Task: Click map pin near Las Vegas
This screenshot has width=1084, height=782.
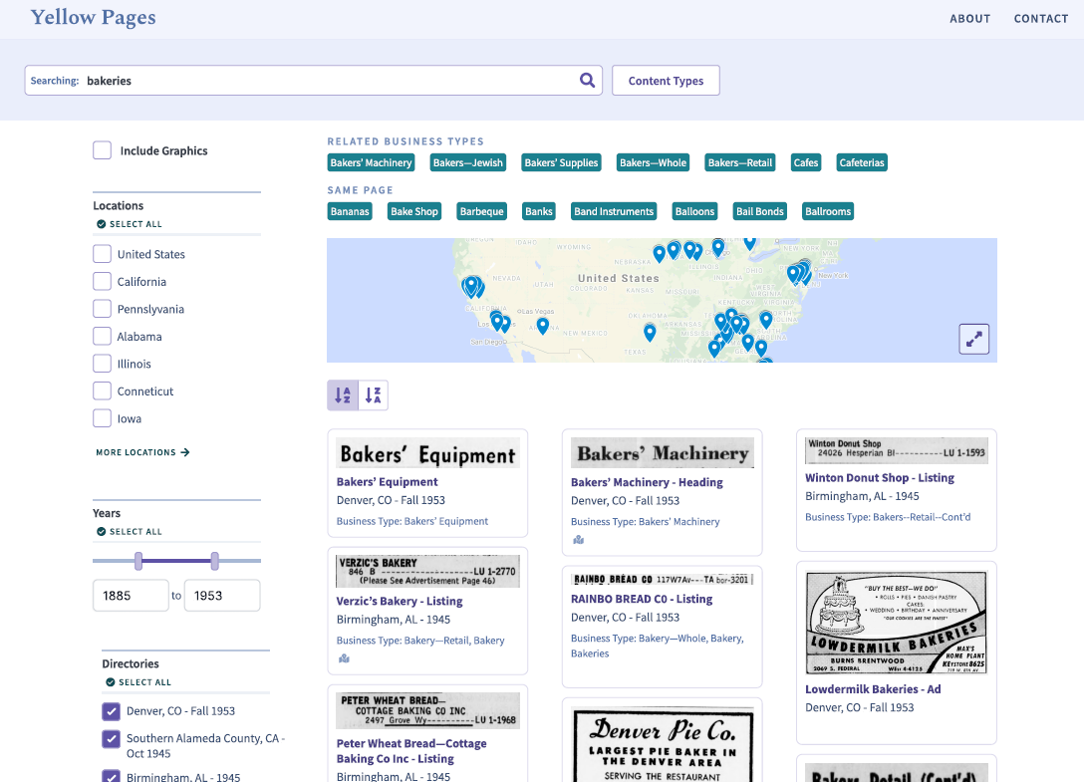Action: (x=543, y=326)
